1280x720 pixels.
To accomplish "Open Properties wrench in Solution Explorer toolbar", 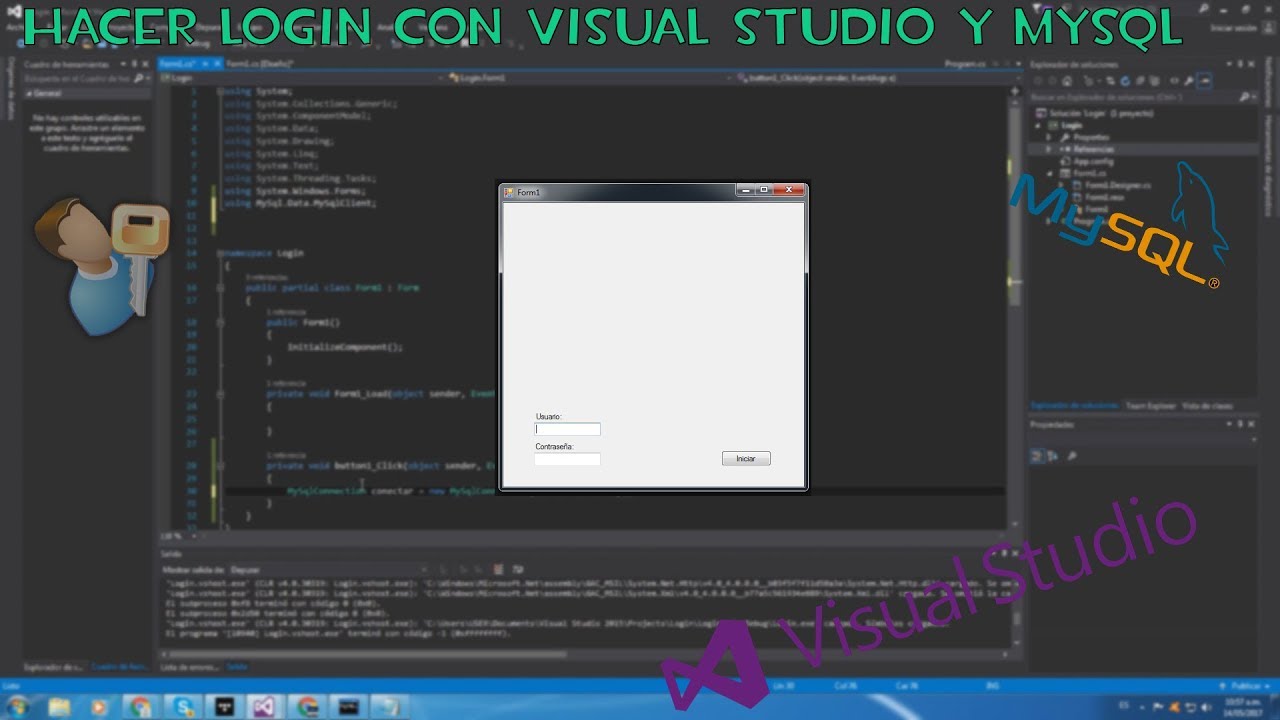I will [x=1189, y=81].
